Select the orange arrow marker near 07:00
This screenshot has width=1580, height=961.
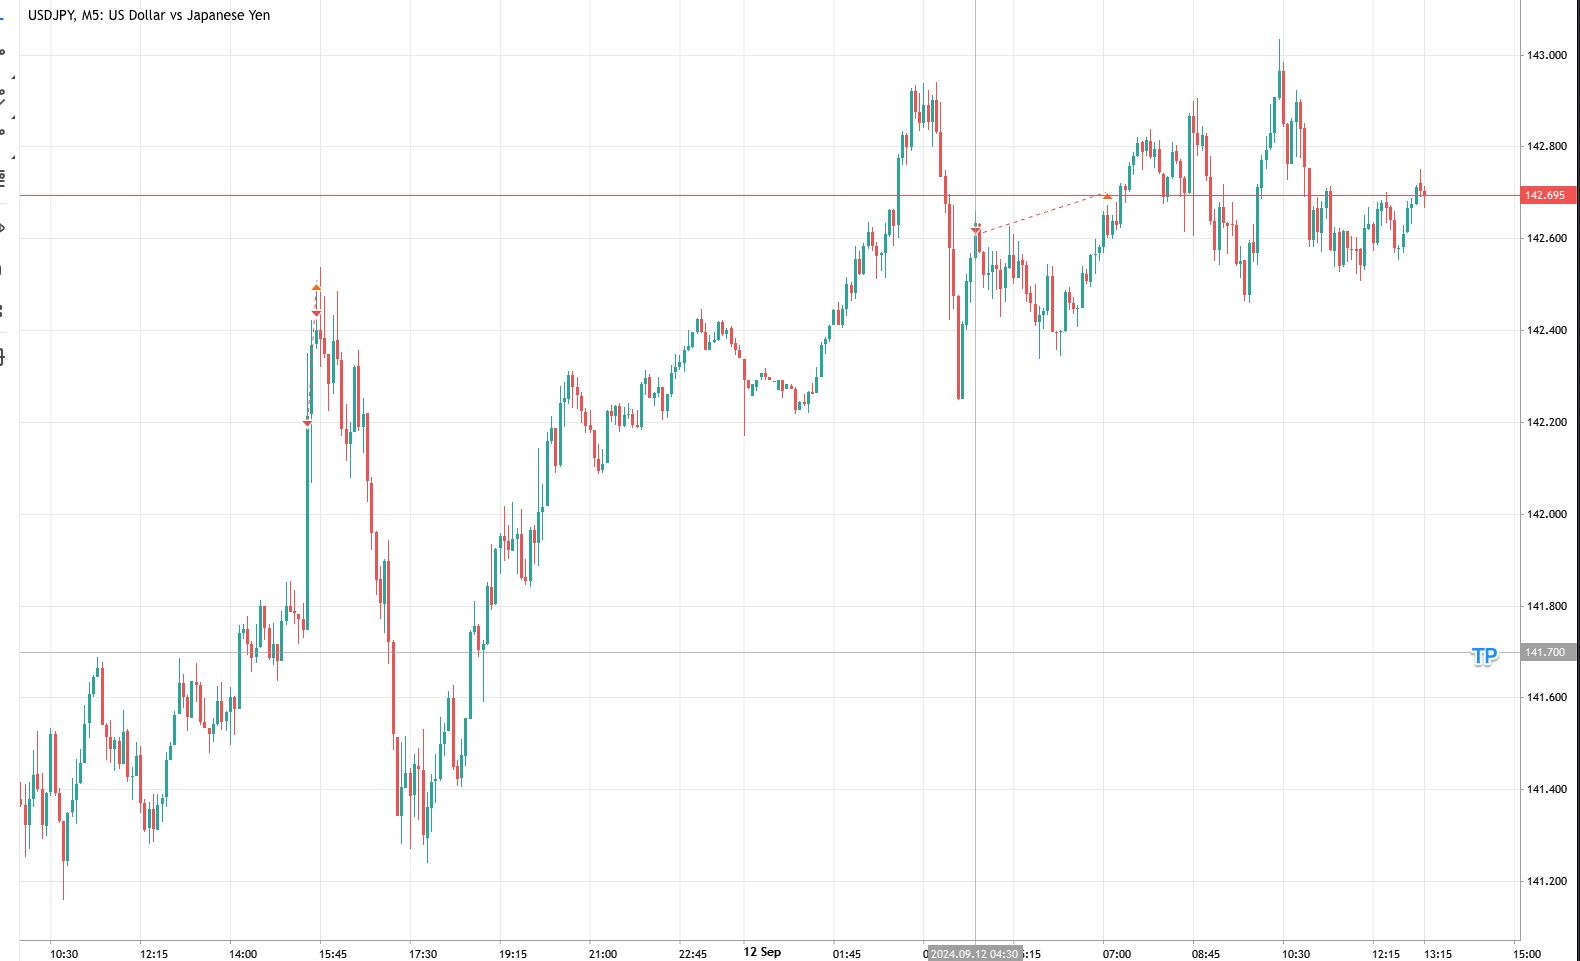[1107, 196]
